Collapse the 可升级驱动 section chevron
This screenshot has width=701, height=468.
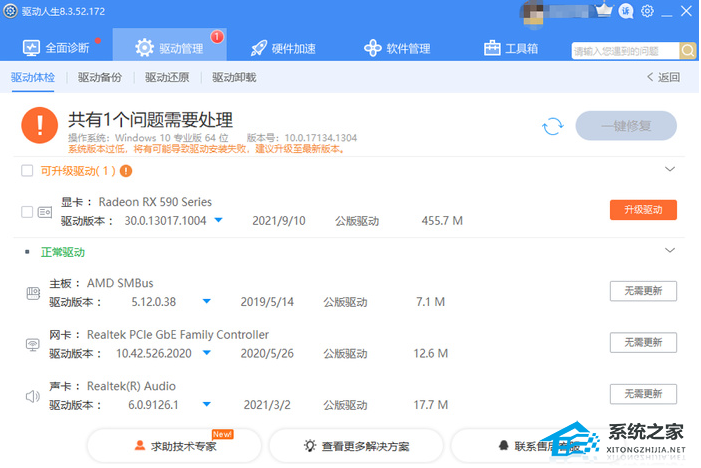coord(670,170)
